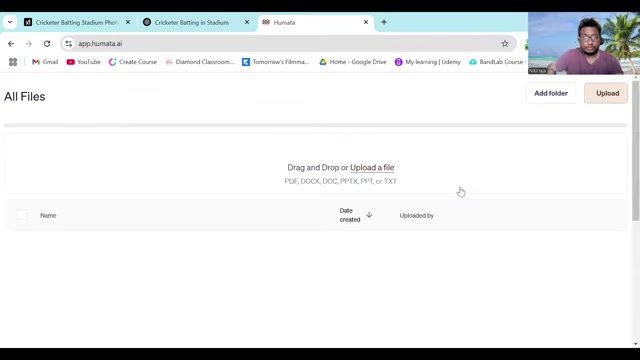This screenshot has width=640, height=360.
Task: Bookmark this page with the star icon
Action: click(x=505, y=44)
